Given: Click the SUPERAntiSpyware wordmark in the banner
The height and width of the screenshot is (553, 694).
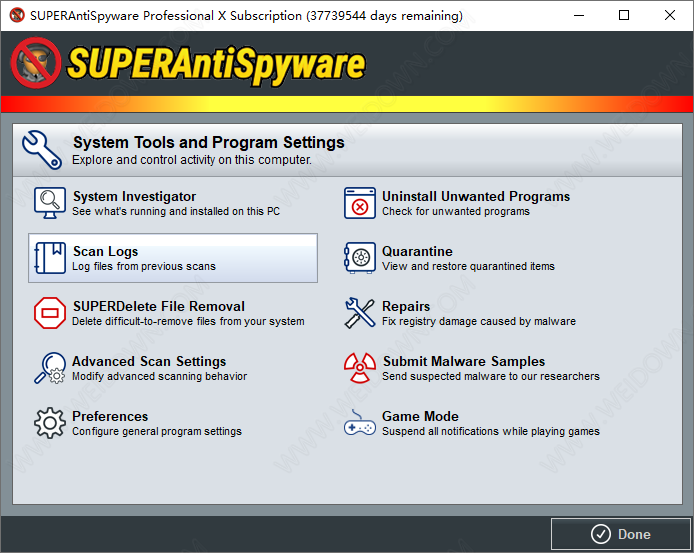Looking at the screenshot, I should click(216, 64).
